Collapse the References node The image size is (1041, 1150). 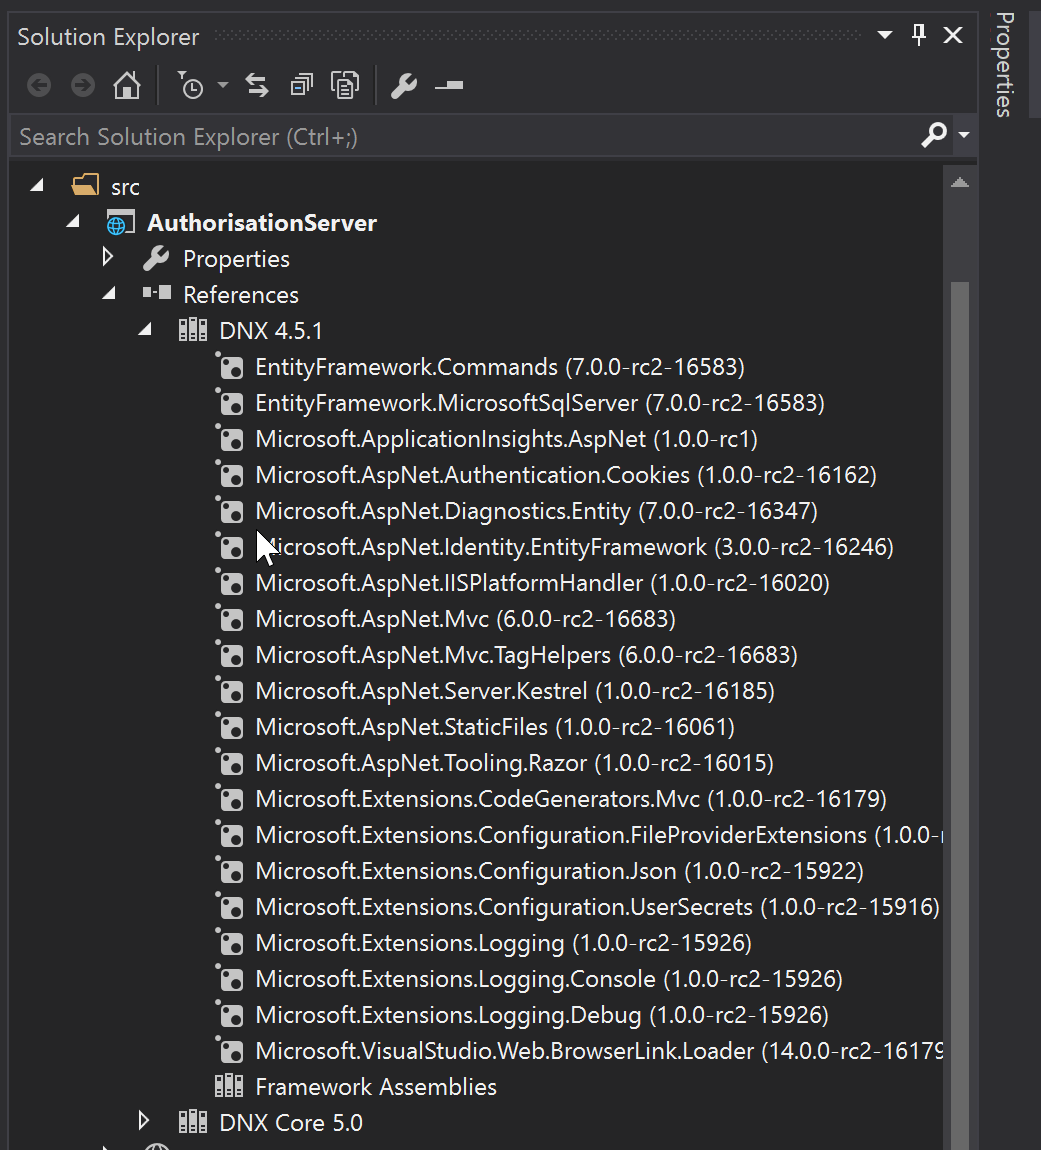tap(109, 293)
